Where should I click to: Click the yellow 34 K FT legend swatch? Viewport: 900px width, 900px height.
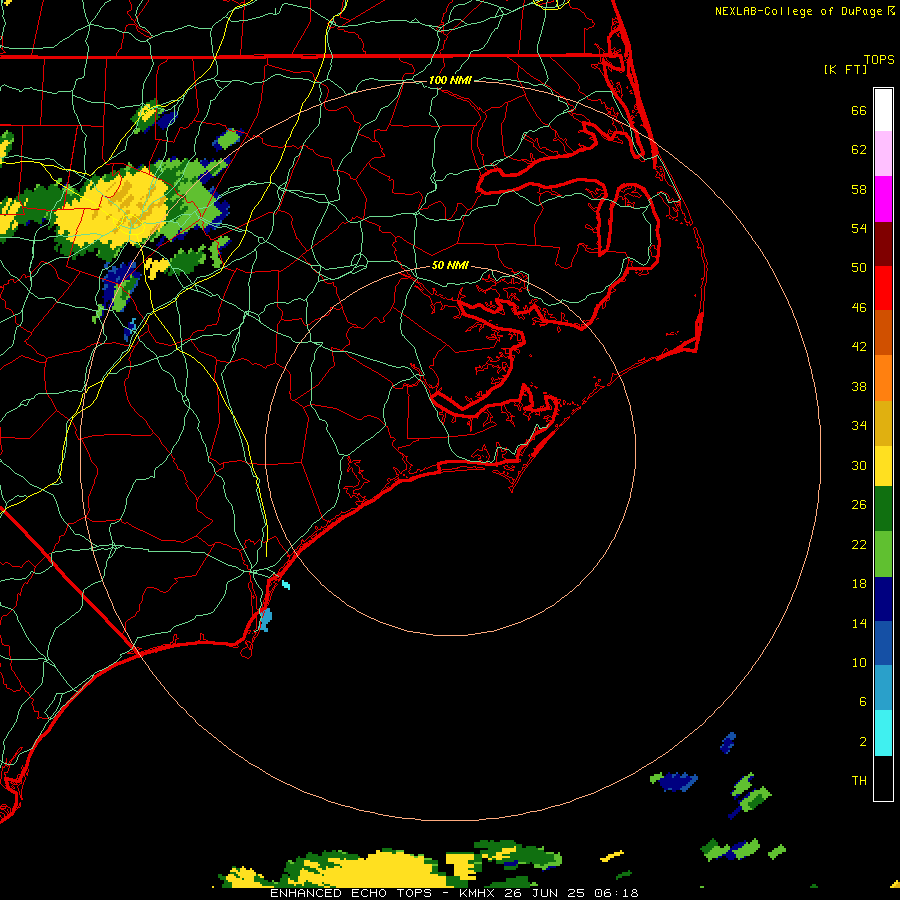tap(883, 466)
